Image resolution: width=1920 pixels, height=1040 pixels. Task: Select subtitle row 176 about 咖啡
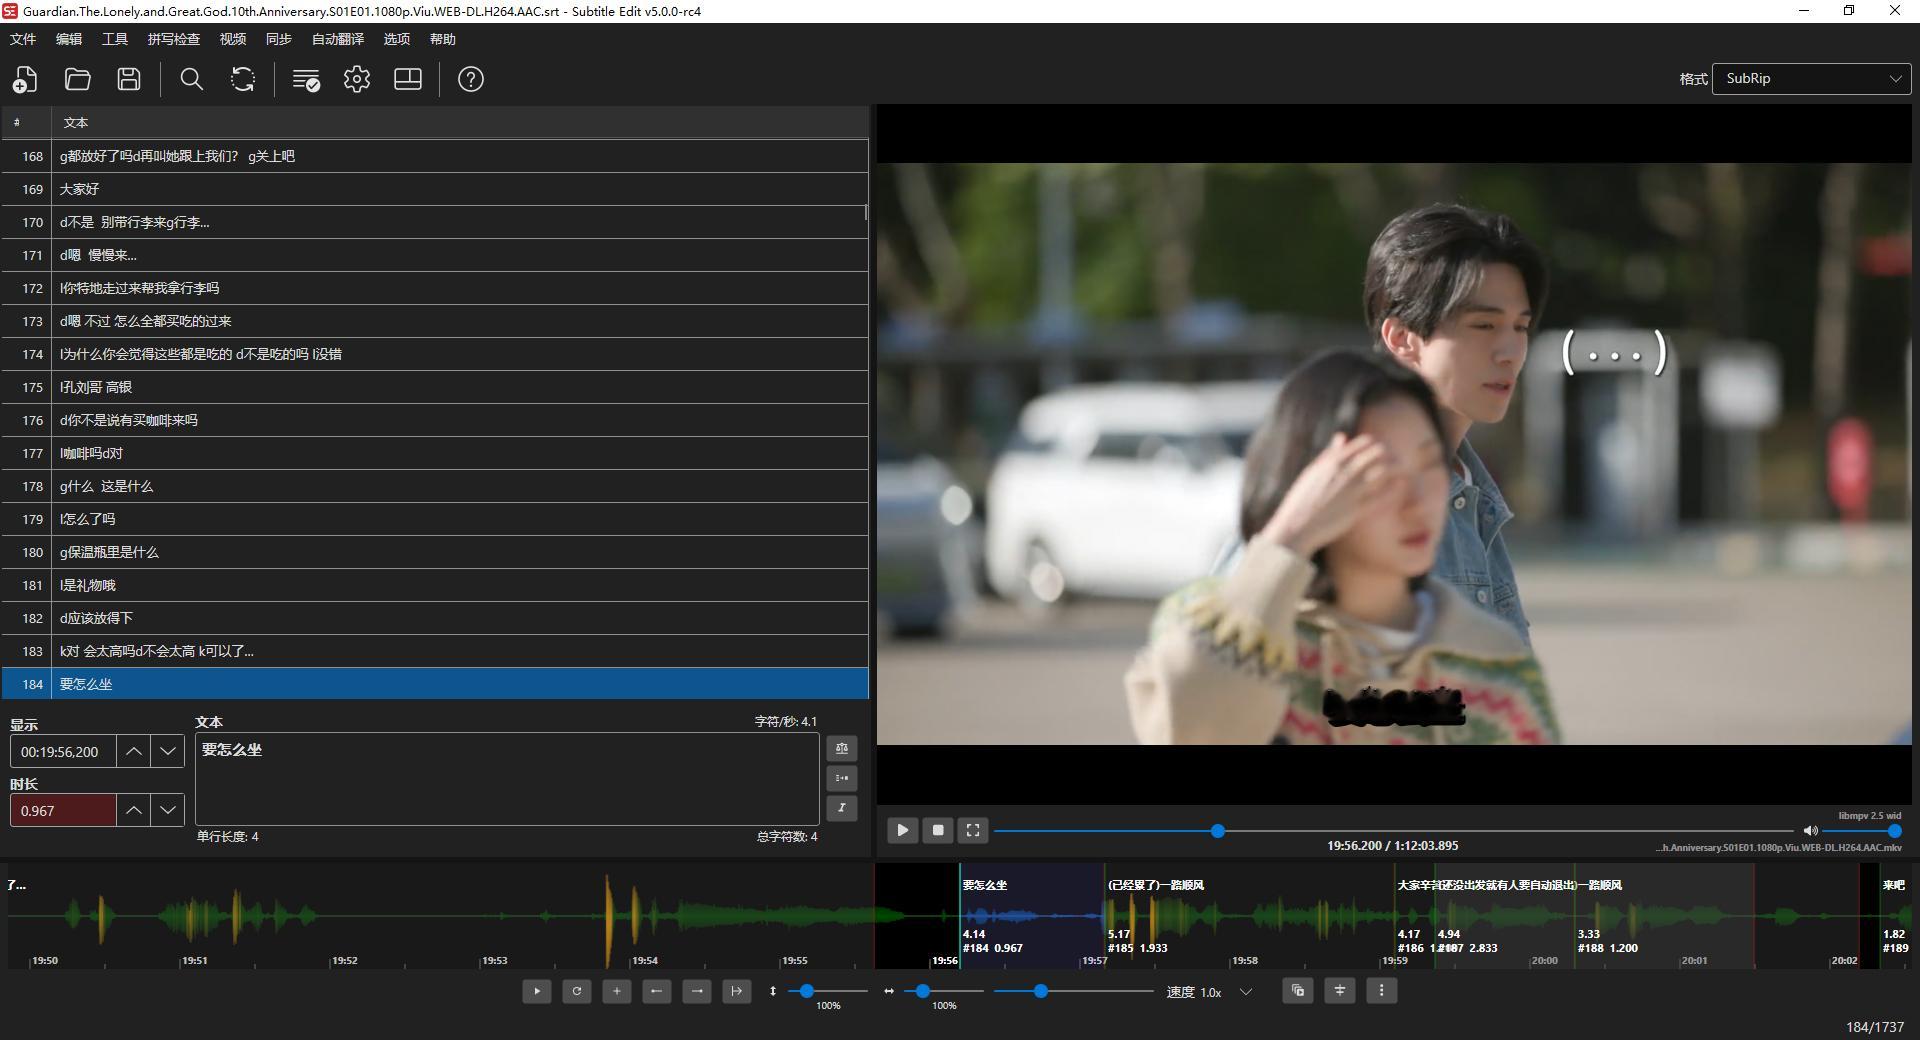435,420
